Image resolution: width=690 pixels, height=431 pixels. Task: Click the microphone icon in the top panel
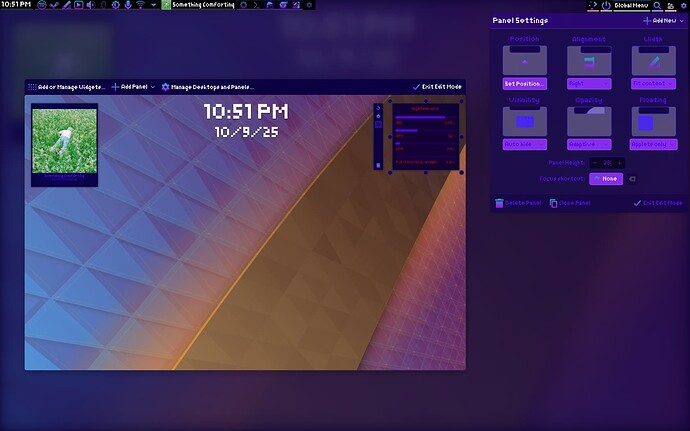pyautogui.click(x=128, y=5)
